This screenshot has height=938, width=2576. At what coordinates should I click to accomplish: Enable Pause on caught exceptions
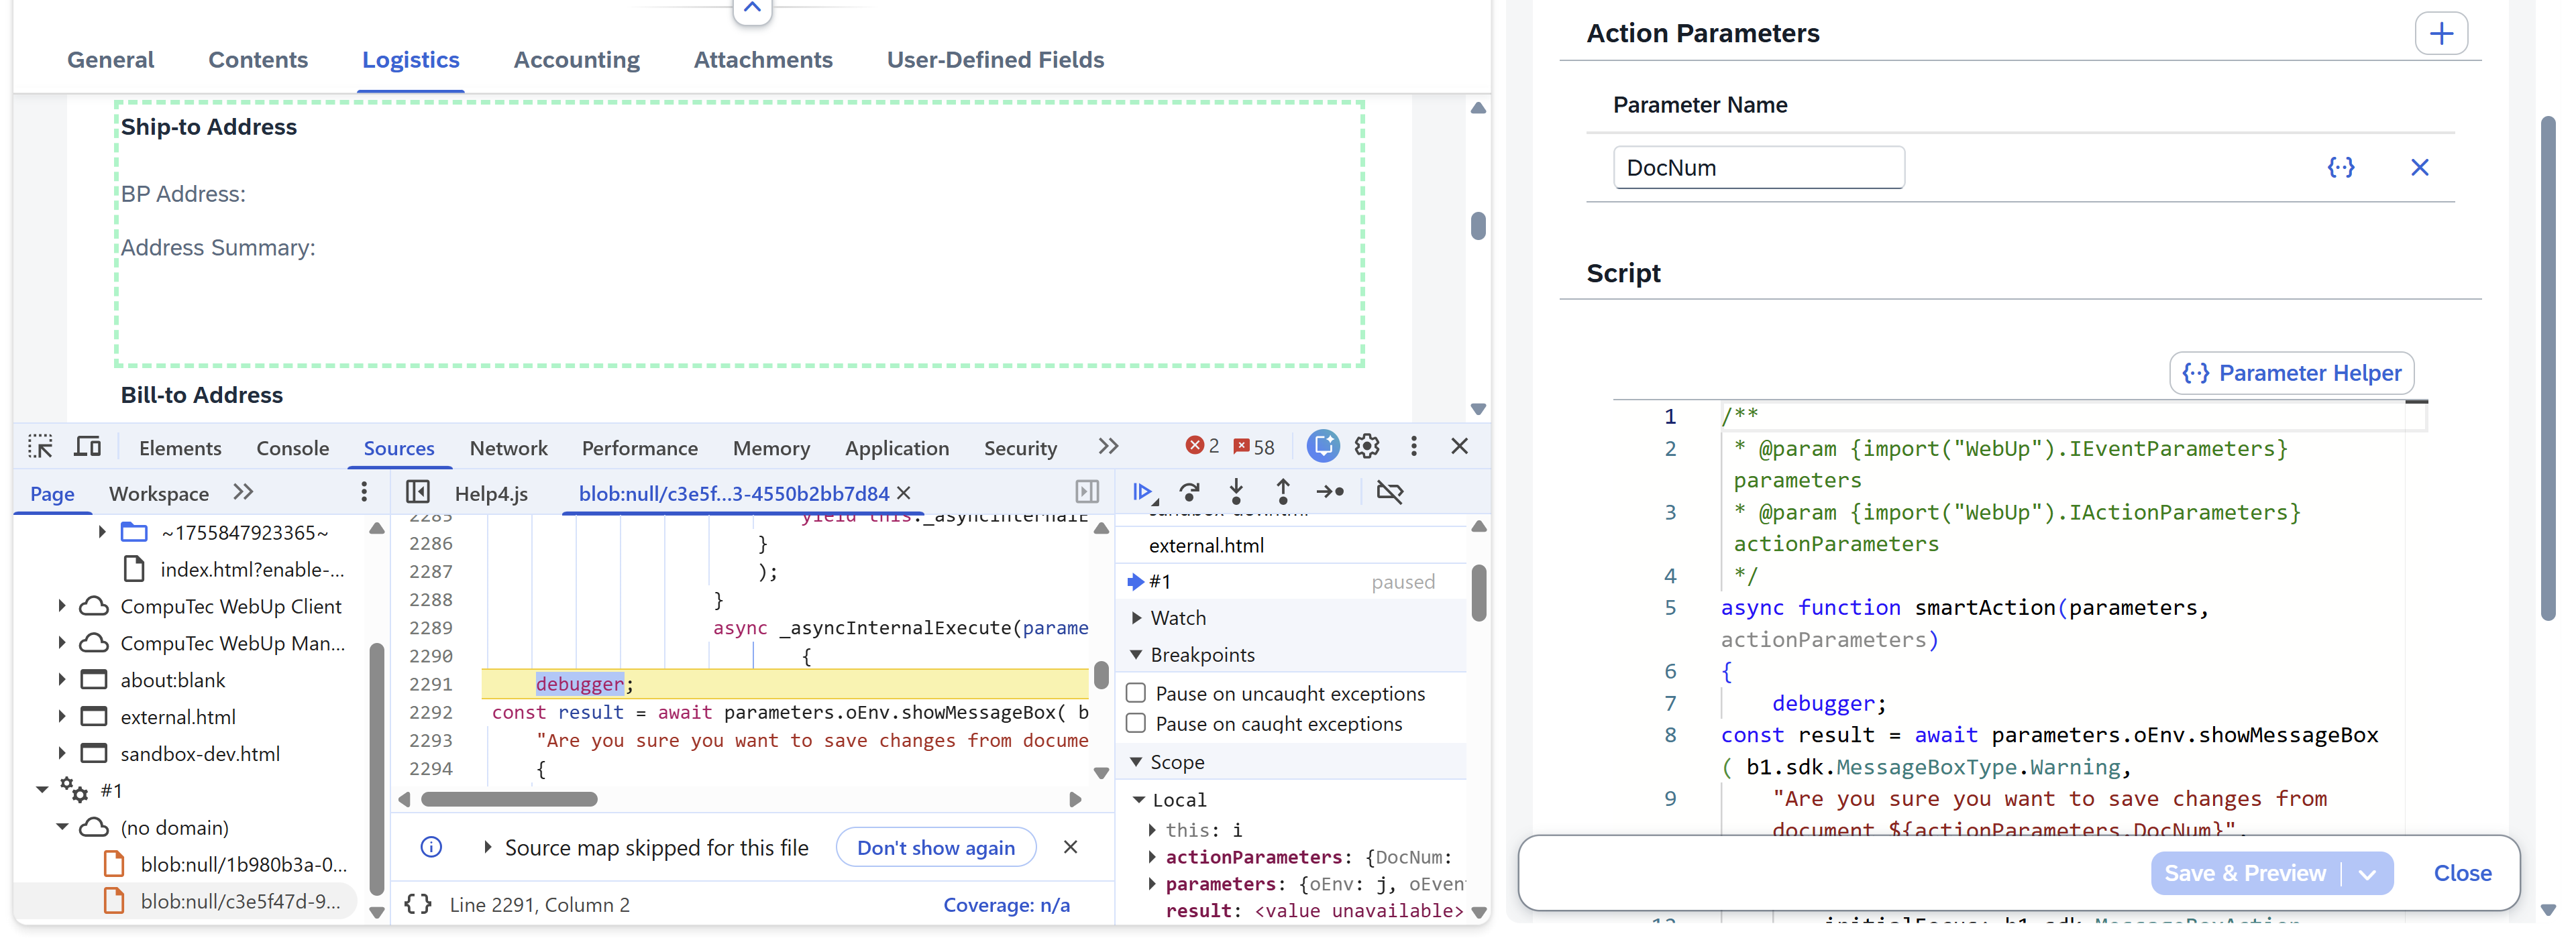tap(1136, 723)
